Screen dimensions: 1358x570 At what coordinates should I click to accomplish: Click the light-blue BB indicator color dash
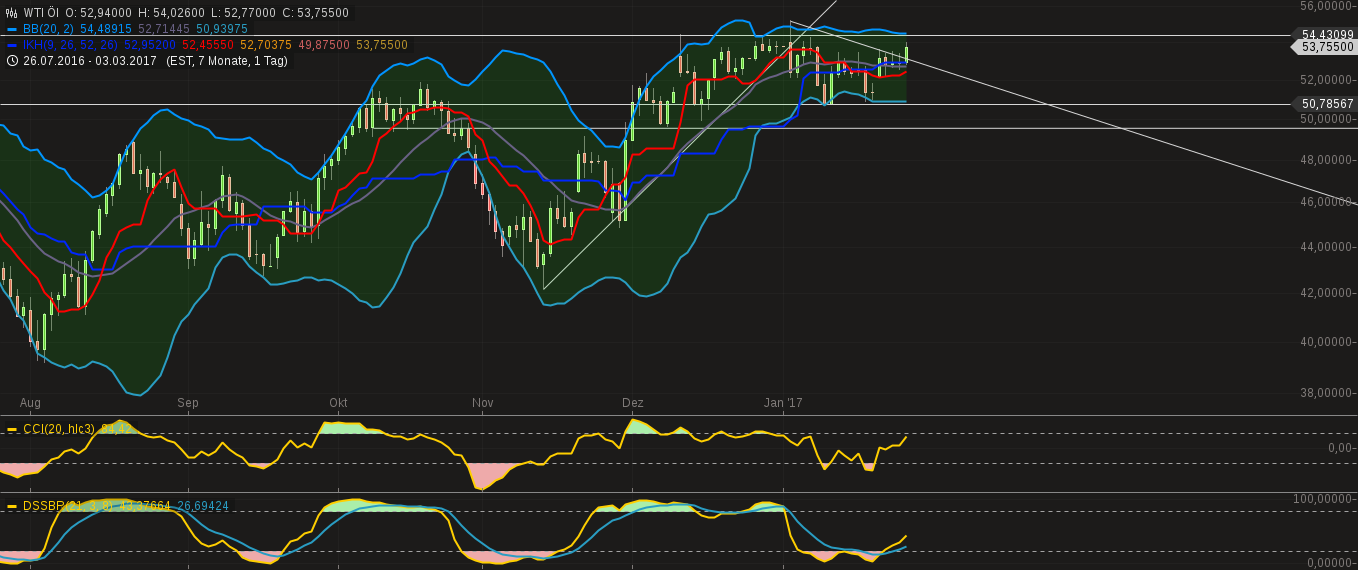tap(12, 29)
